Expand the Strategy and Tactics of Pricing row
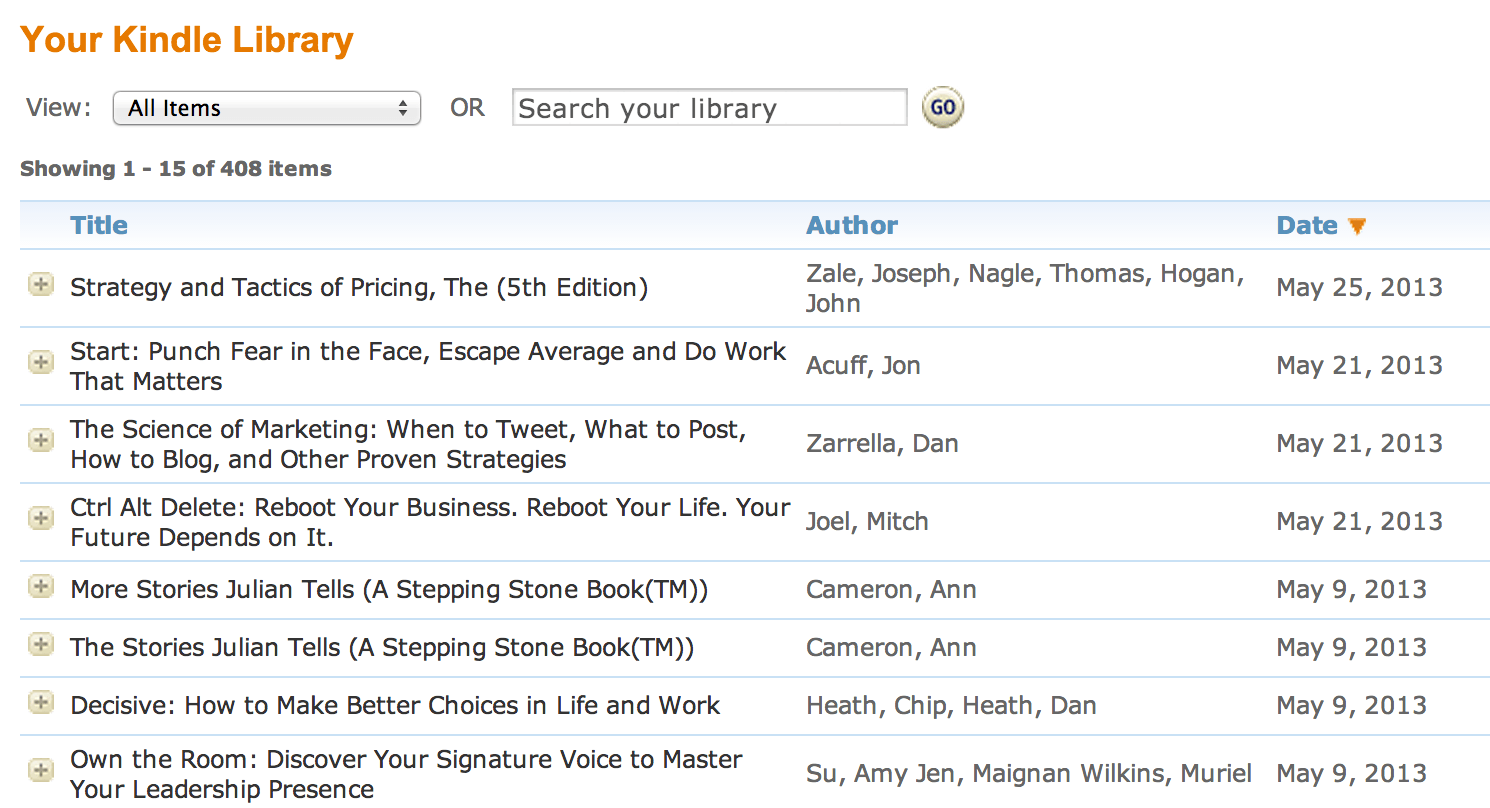The height and width of the screenshot is (808, 1490). pos(40,286)
